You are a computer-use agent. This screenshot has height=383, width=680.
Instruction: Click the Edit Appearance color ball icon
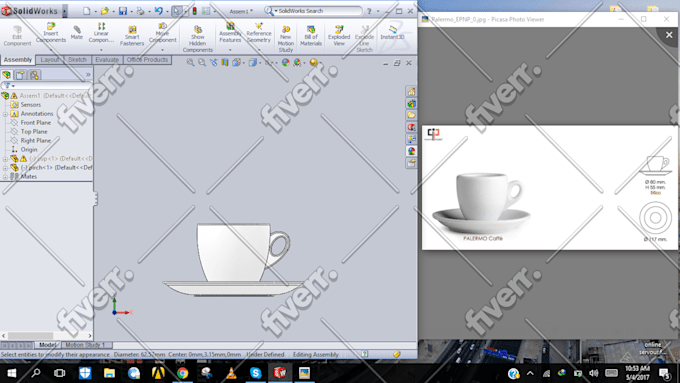pos(285,62)
